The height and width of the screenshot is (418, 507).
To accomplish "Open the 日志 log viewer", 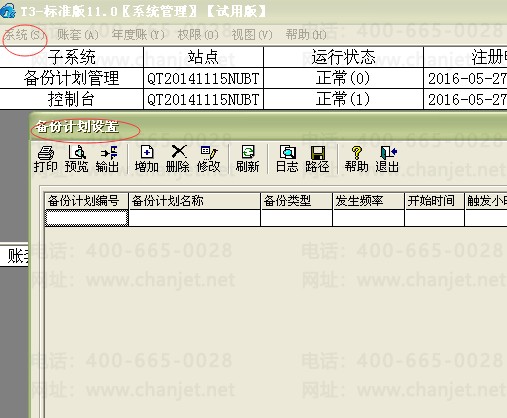I will tap(287, 159).
